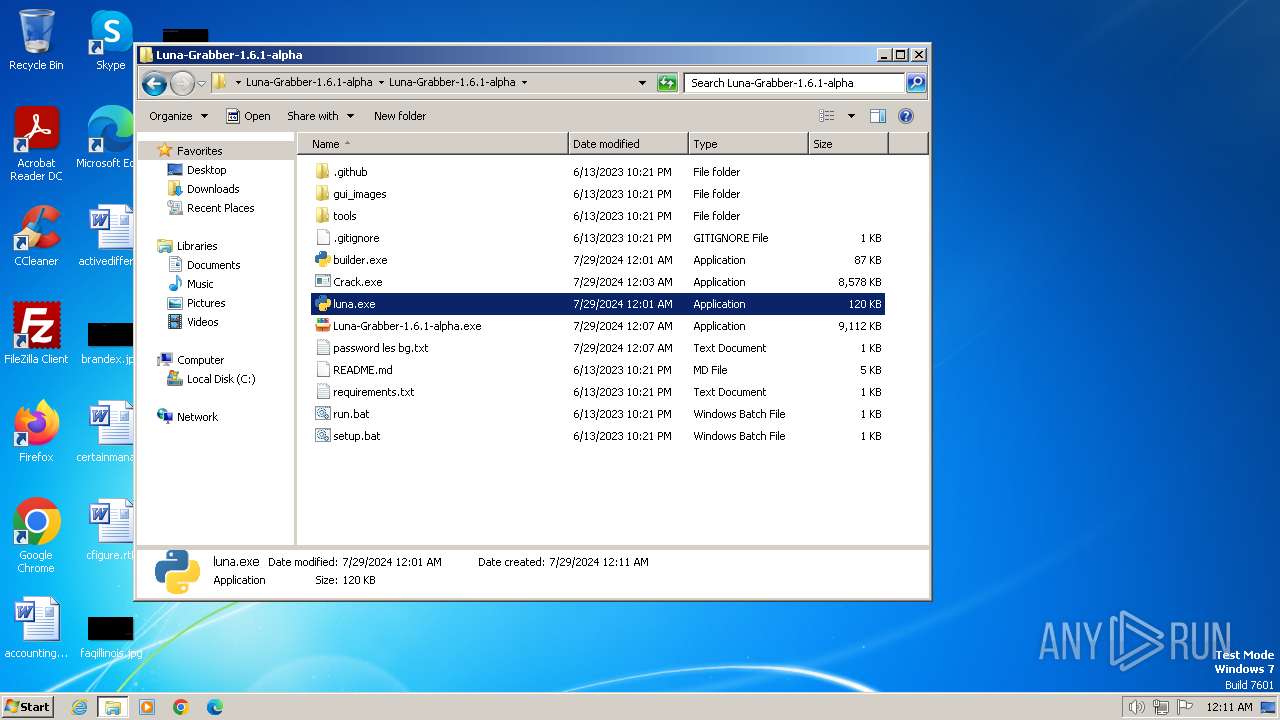Open CCleaner desktop icon
This screenshot has height=720, width=1280.
(36, 236)
